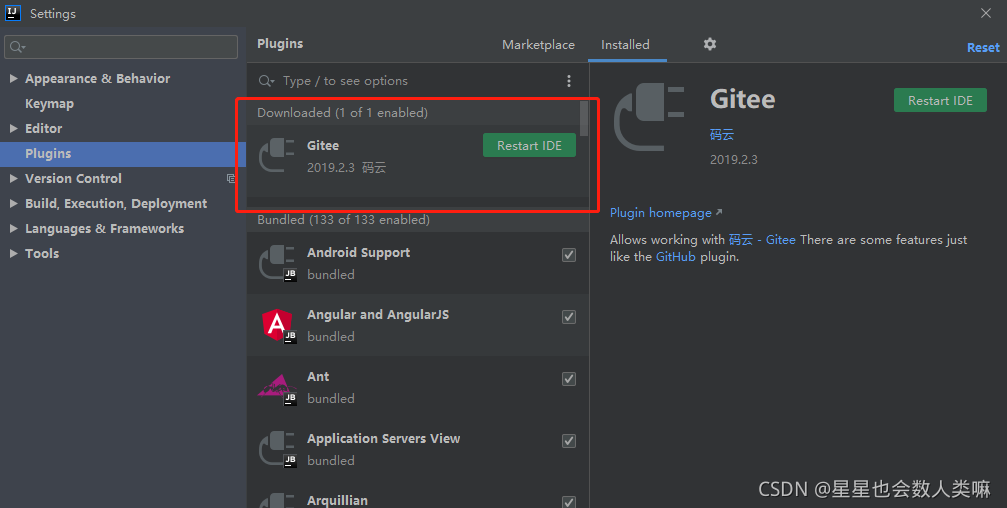Select the Installed tab

click(x=625, y=44)
